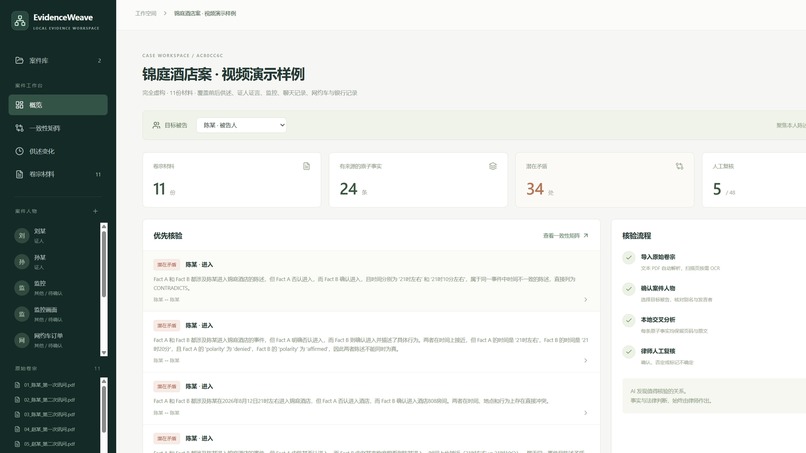Click the grid icon beside 概览

click(20, 105)
